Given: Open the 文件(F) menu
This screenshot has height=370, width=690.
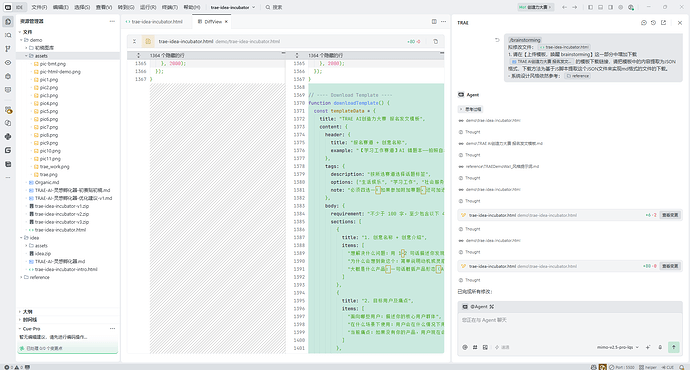Looking at the screenshot, I should [39, 7].
